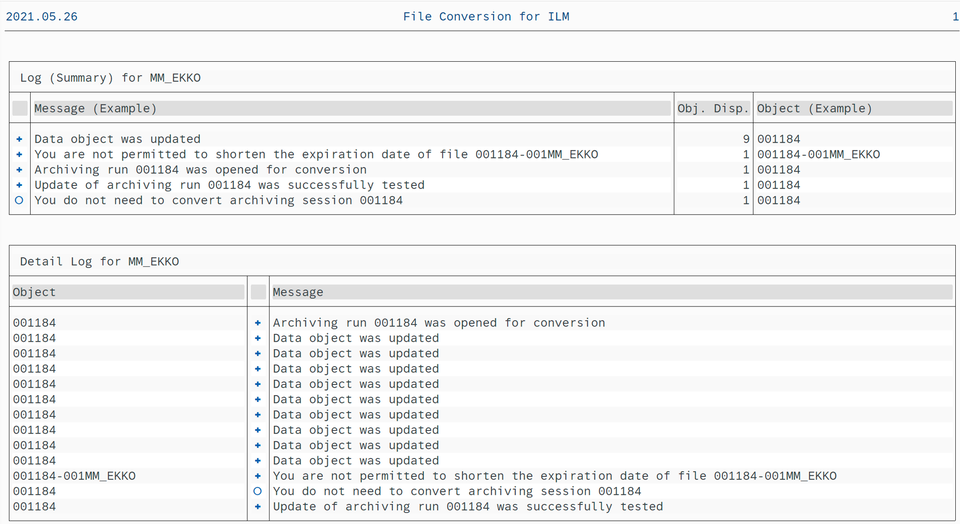
Task: Click summary plus icon for 'Update of archiving run 001184'
Action: point(19,185)
